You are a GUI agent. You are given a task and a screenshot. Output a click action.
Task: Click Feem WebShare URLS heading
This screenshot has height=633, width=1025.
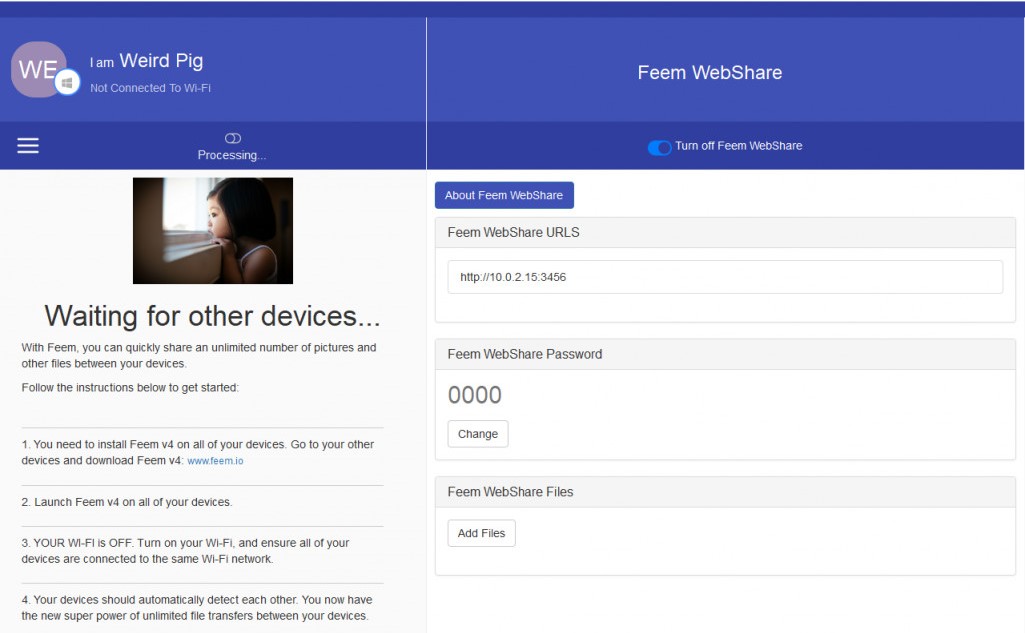(513, 232)
